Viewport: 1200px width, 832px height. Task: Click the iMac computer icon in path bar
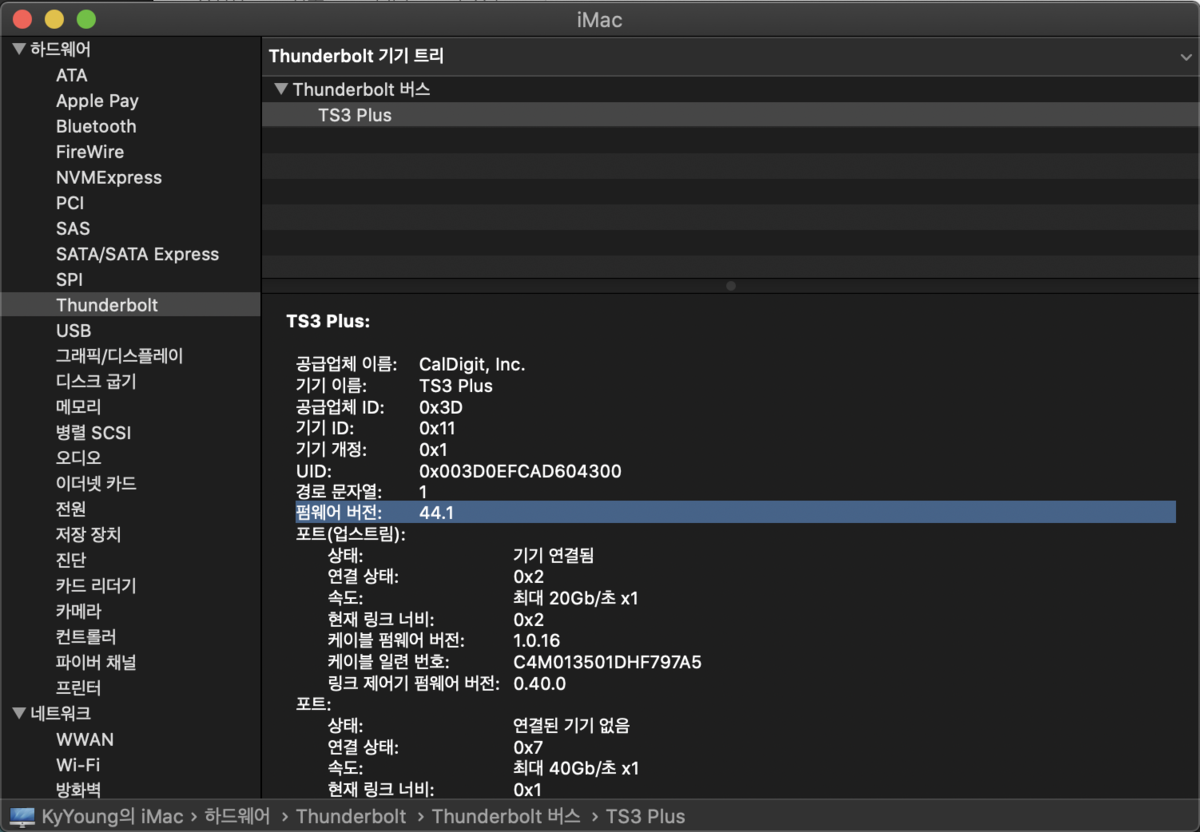pos(23,816)
